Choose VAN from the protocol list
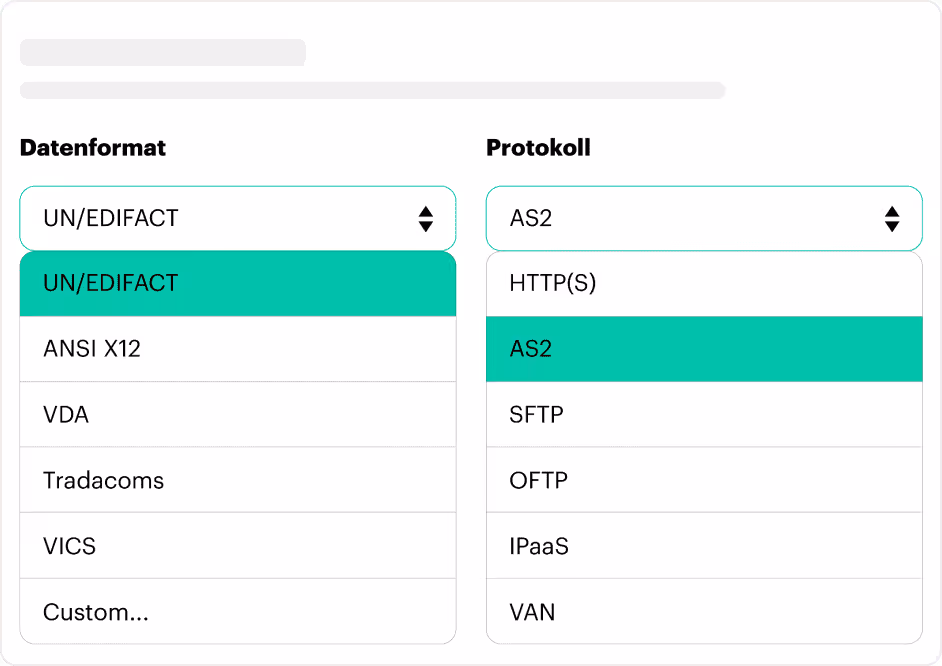This screenshot has width=942, height=666. point(704,611)
